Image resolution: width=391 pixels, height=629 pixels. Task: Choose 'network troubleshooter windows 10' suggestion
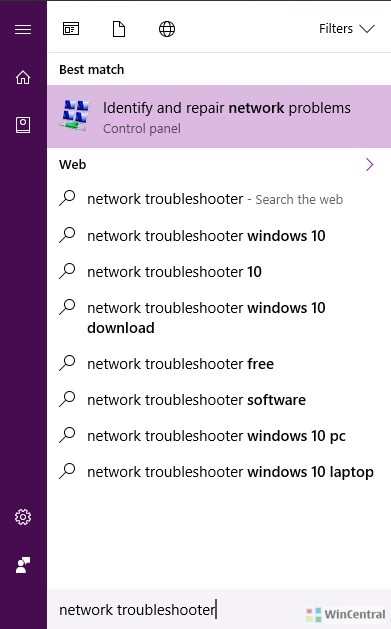click(x=219, y=235)
